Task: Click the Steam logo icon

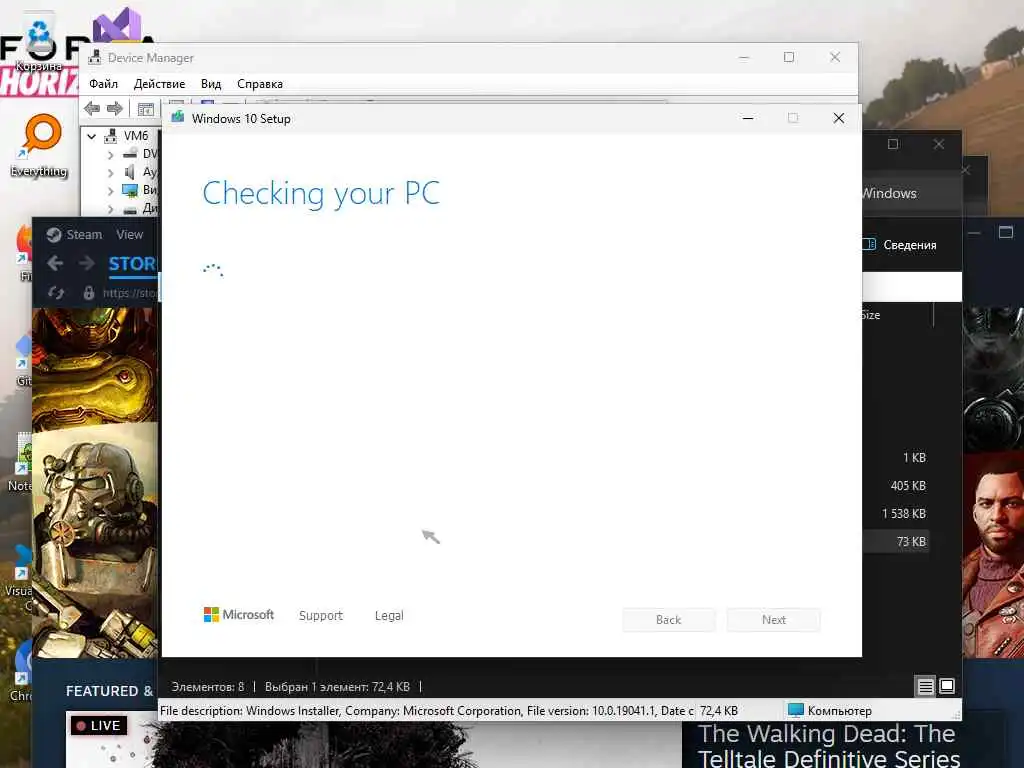Action: 54,234
